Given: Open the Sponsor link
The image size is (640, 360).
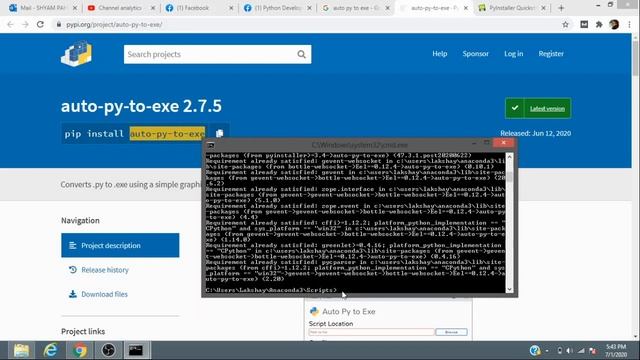Looking at the screenshot, I should pos(476,53).
